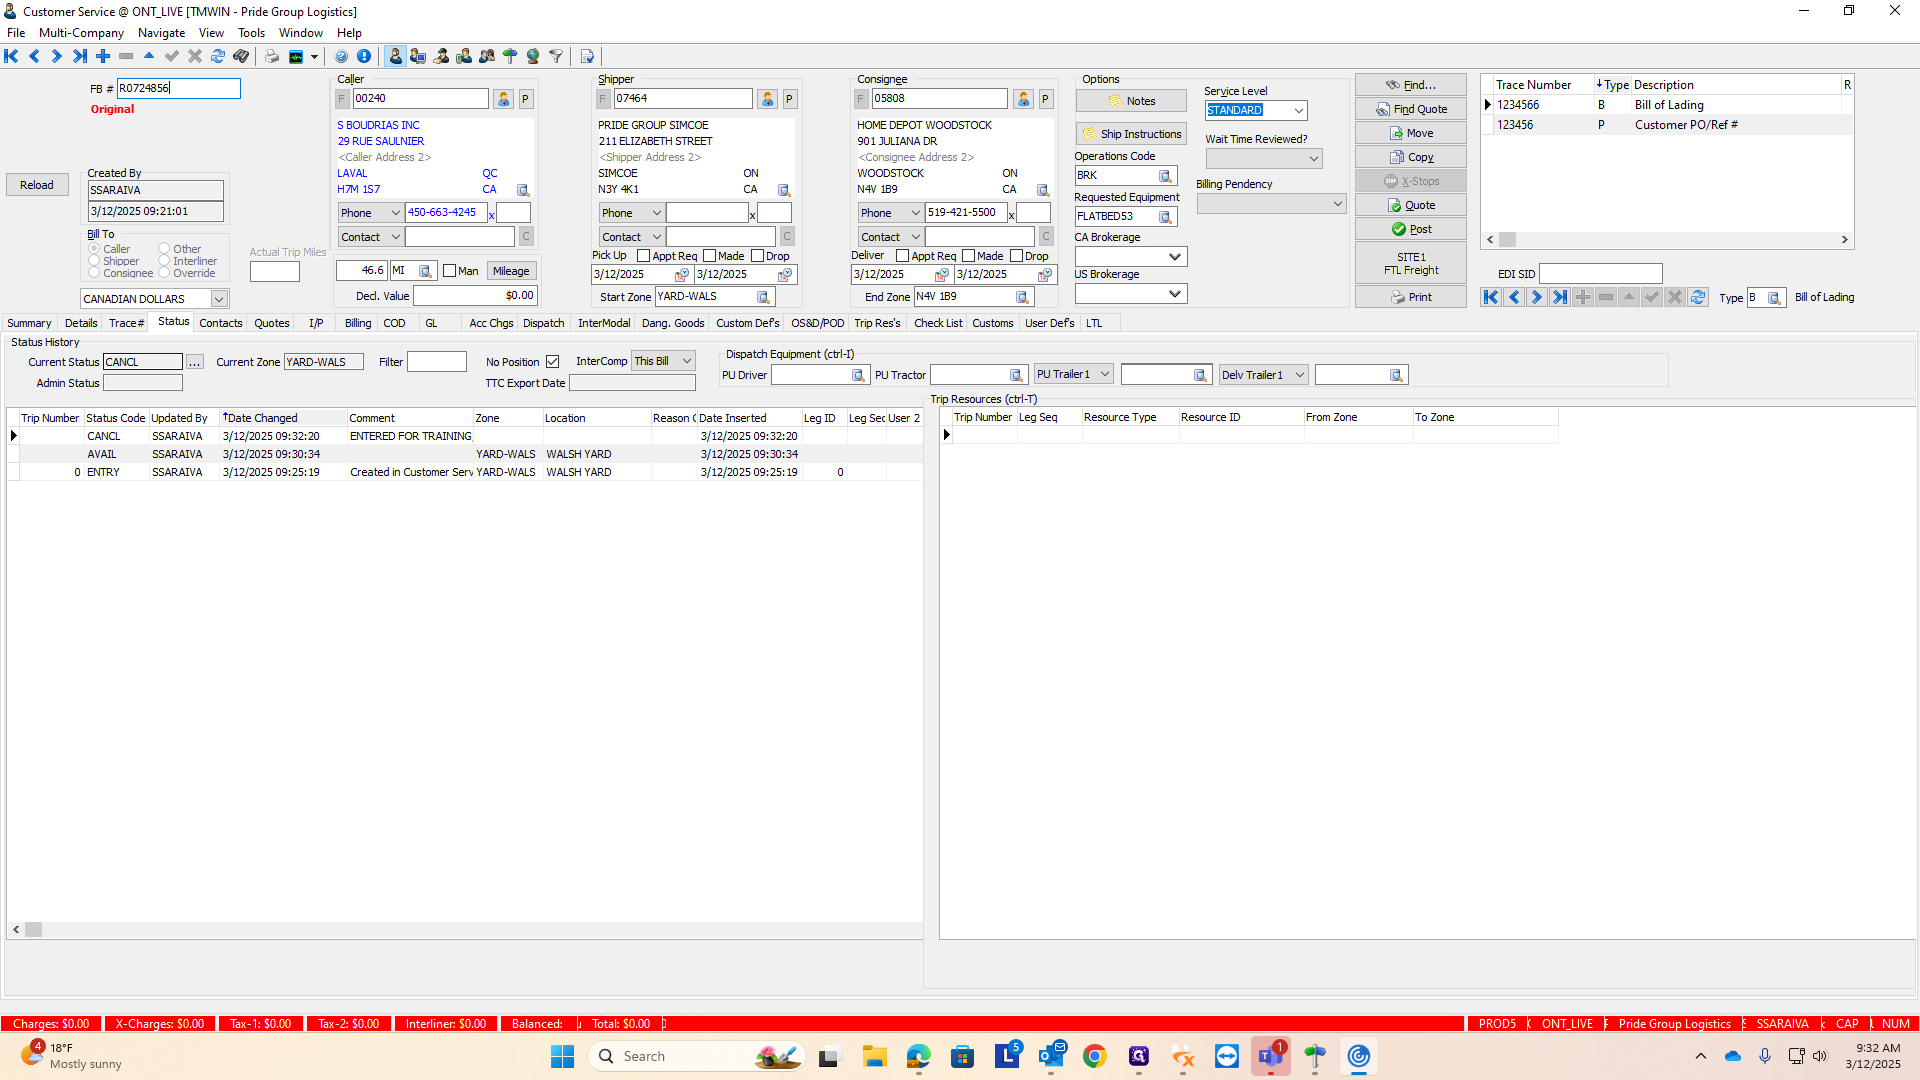Expand the InterComp This Bill dropdown
The image size is (1920, 1080).
[687, 361]
